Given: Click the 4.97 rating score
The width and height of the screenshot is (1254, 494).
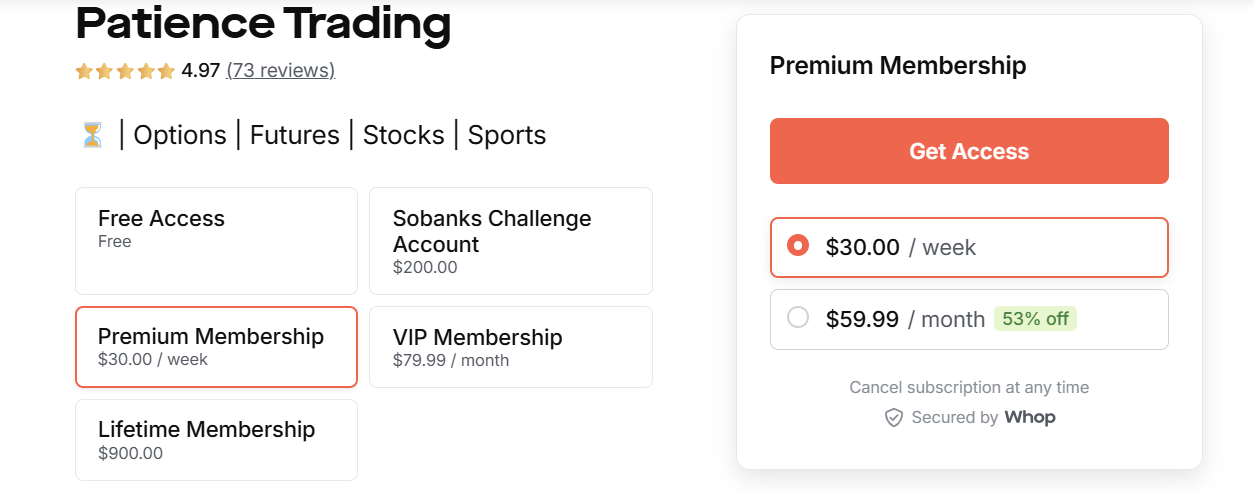Looking at the screenshot, I should [200, 71].
